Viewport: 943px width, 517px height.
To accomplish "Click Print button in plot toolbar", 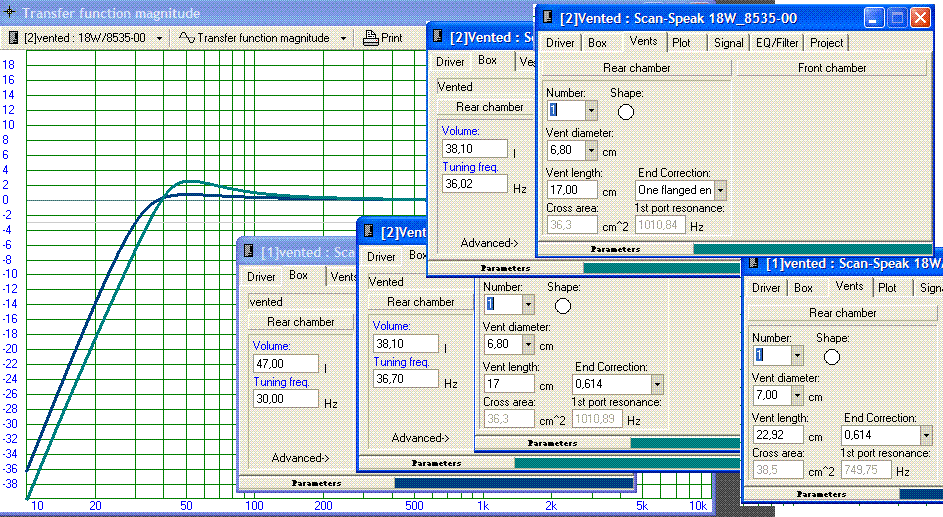I will [x=383, y=38].
